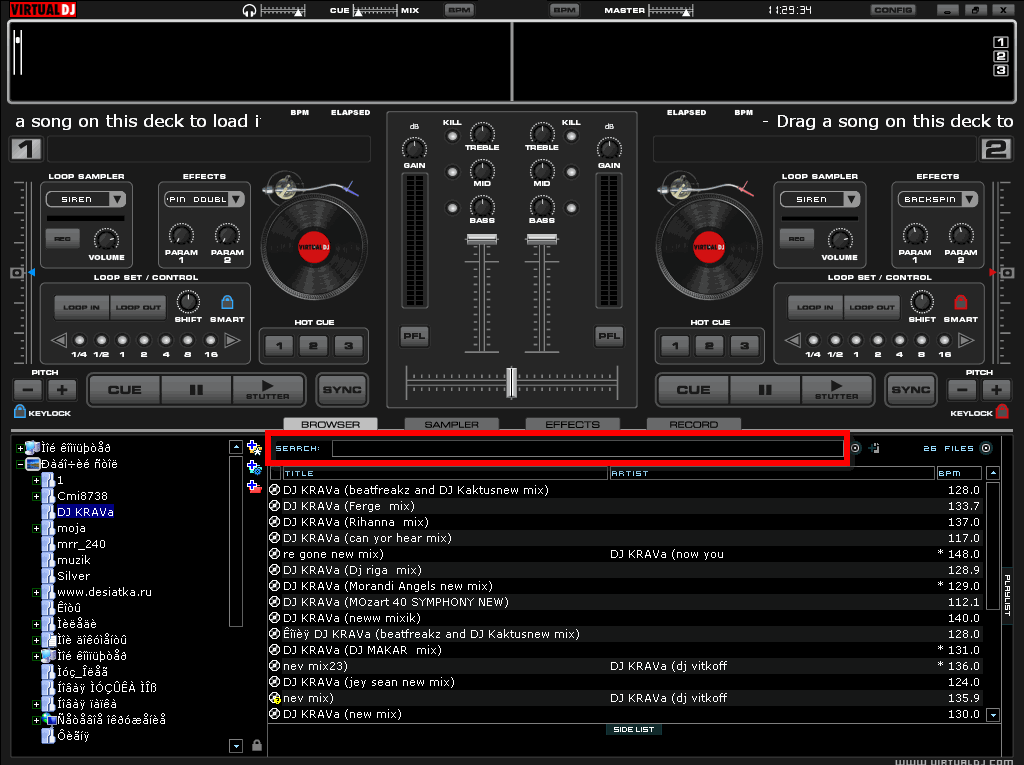Image resolution: width=1024 pixels, height=765 pixels.
Task: Open left deck SIREN sampler dropdown
Action: point(117,199)
